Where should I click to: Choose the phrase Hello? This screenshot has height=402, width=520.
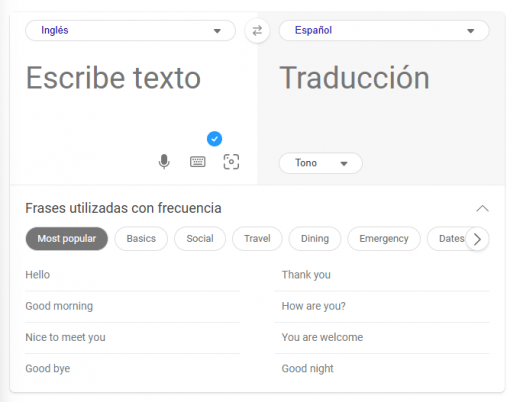coord(132,275)
